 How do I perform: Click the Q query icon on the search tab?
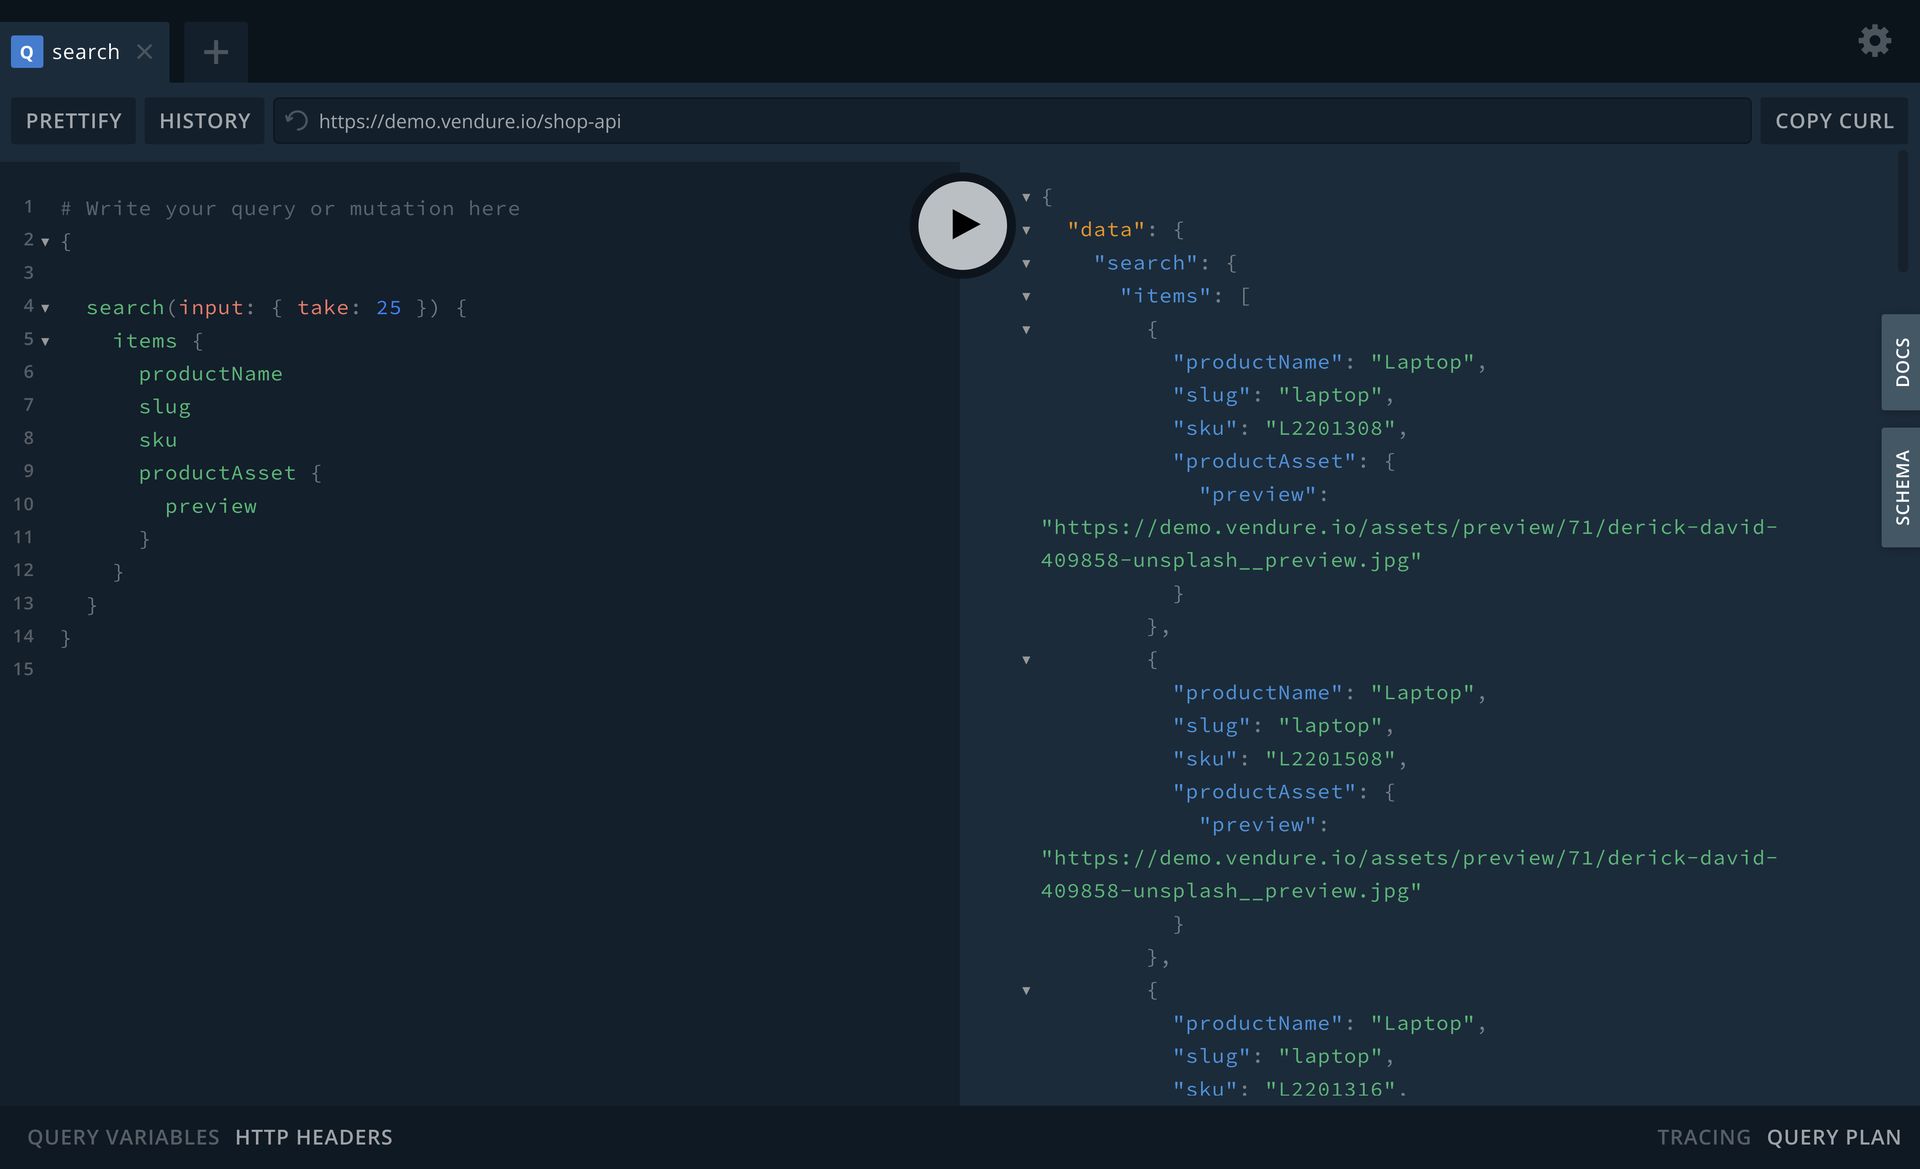pos(26,52)
